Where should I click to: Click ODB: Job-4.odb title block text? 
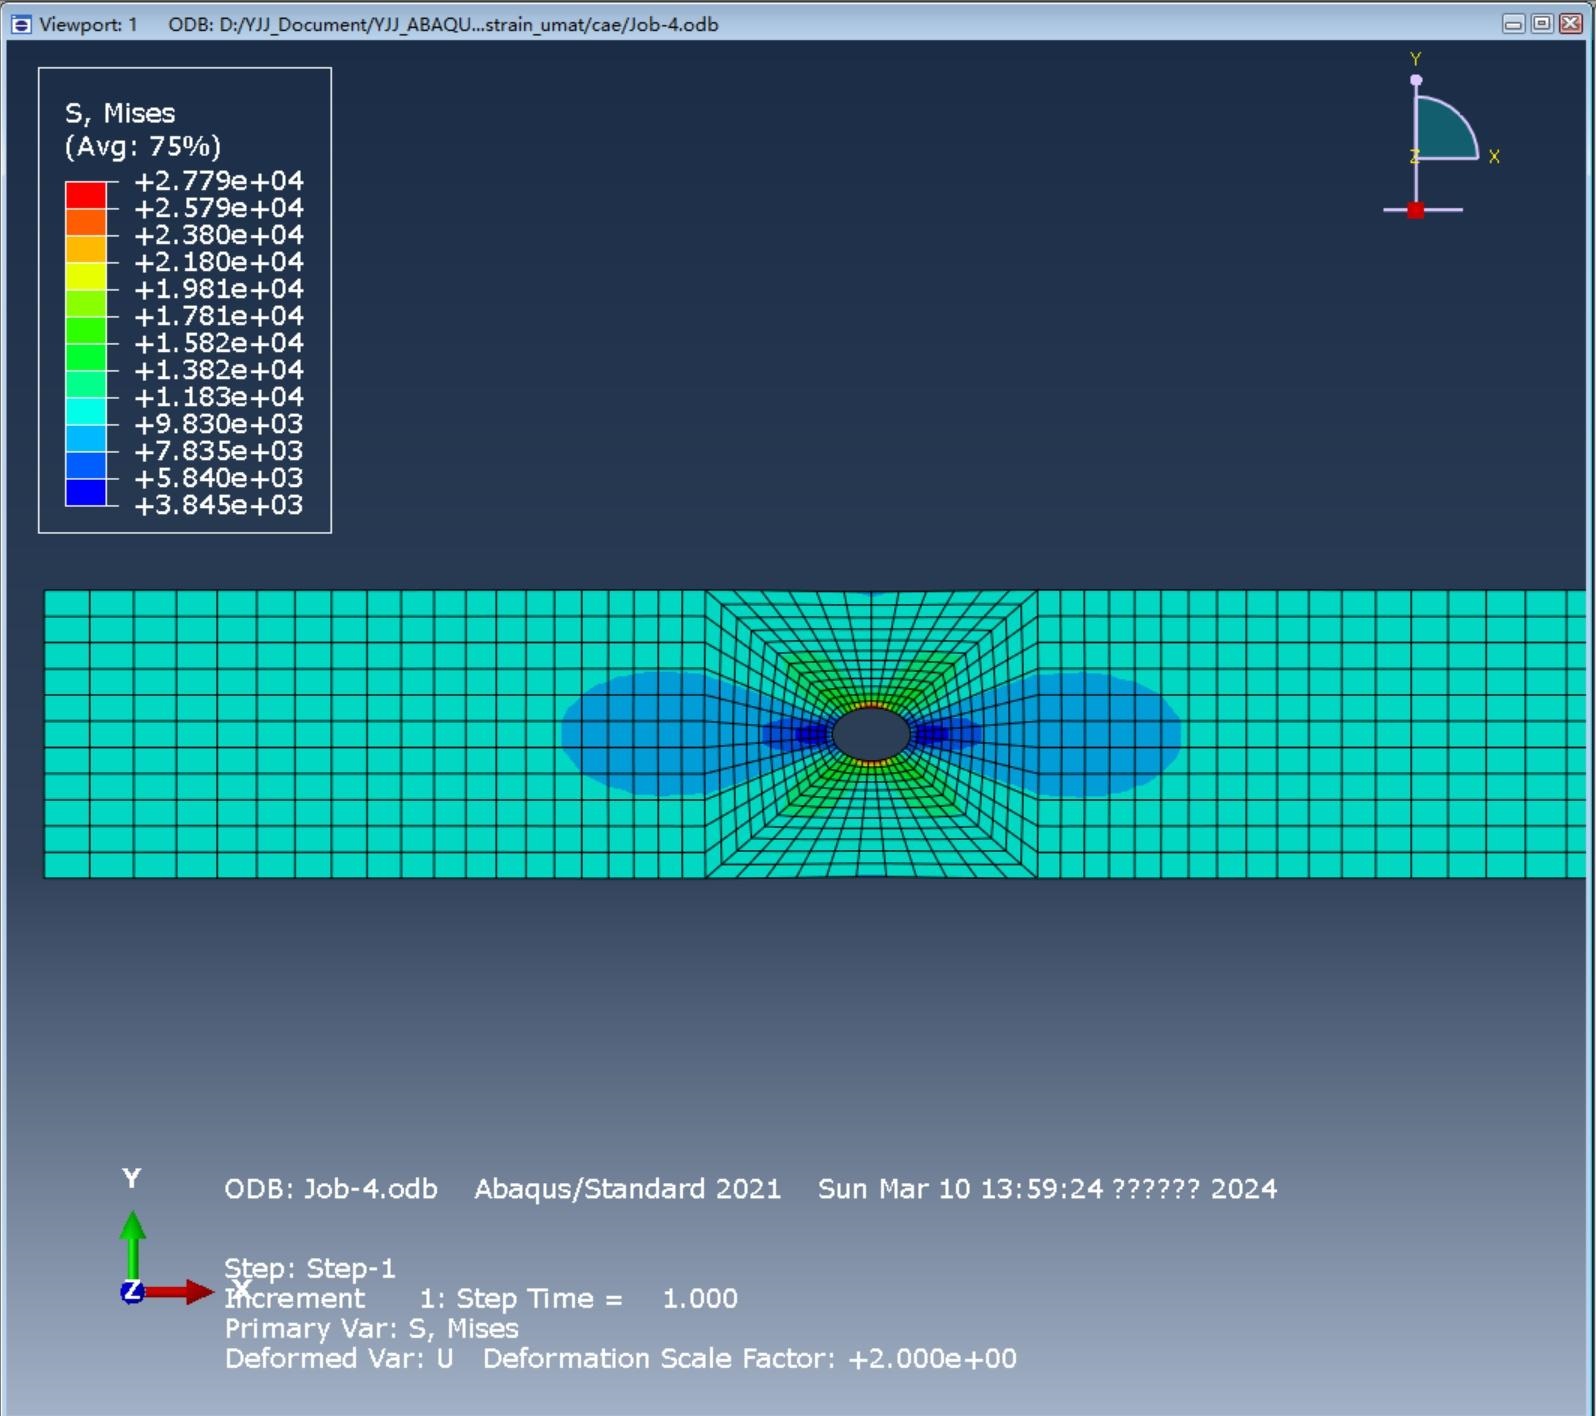pos(331,1188)
